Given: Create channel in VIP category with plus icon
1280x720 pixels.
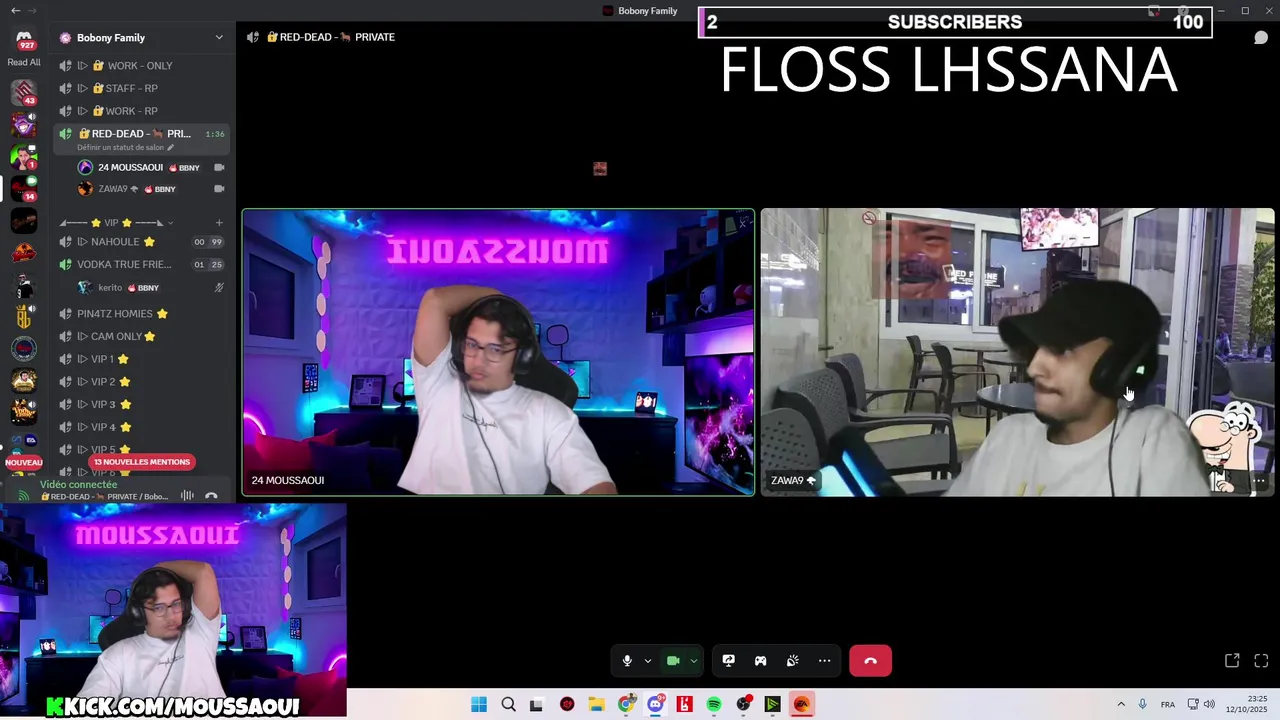Looking at the screenshot, I should click(219, 223).
